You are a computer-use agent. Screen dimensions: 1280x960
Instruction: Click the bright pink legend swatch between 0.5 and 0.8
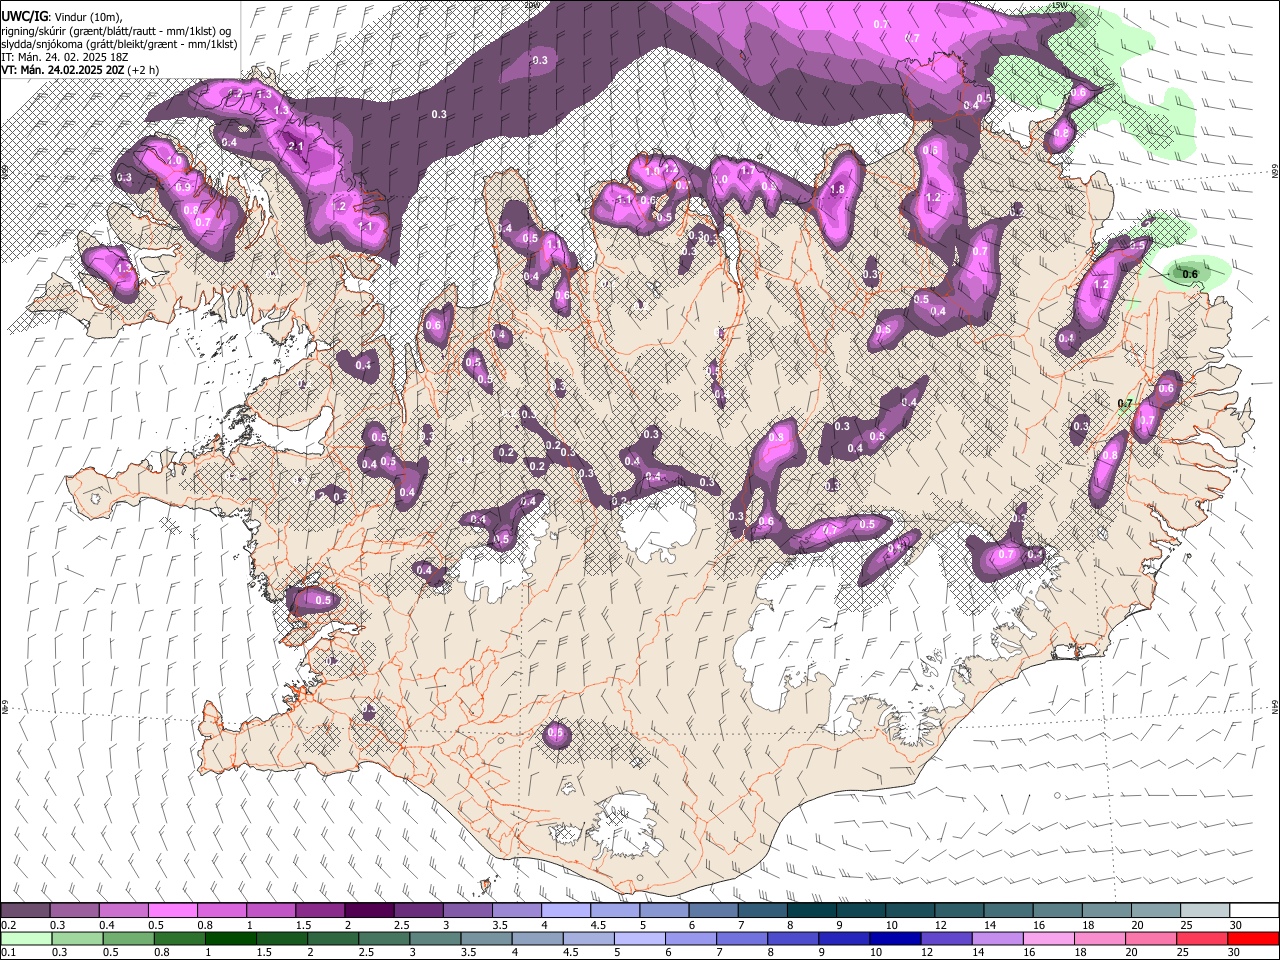click(172, 911)
